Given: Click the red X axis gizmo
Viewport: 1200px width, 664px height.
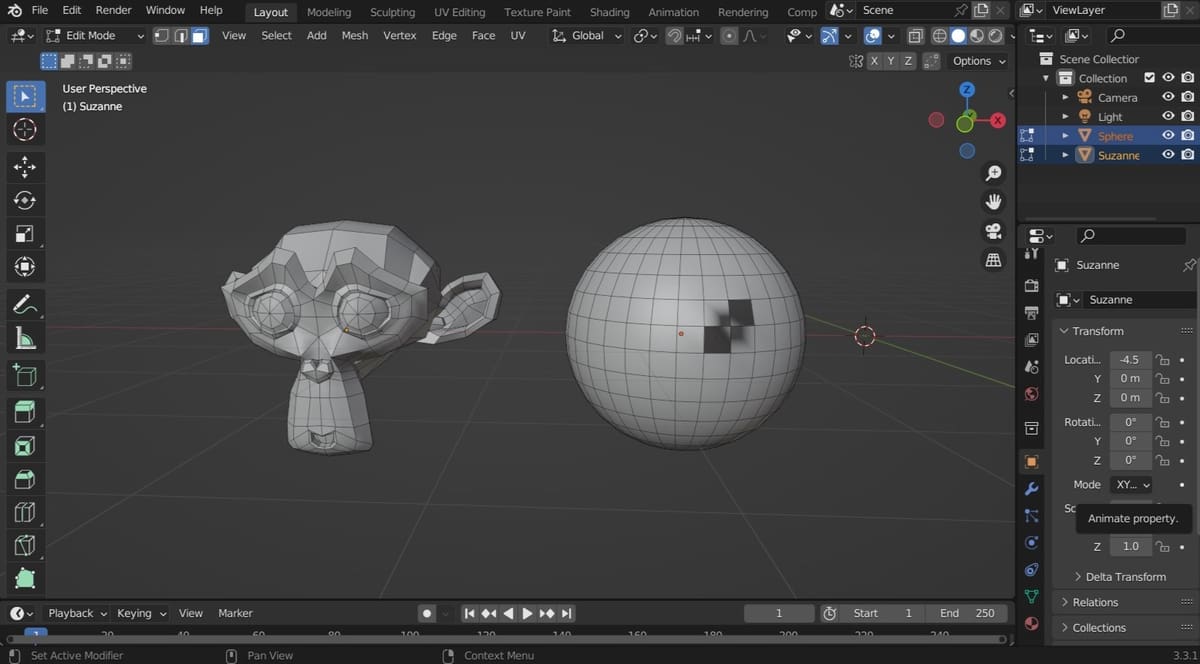Looking at the screenshot, I should tap(997, 120).
